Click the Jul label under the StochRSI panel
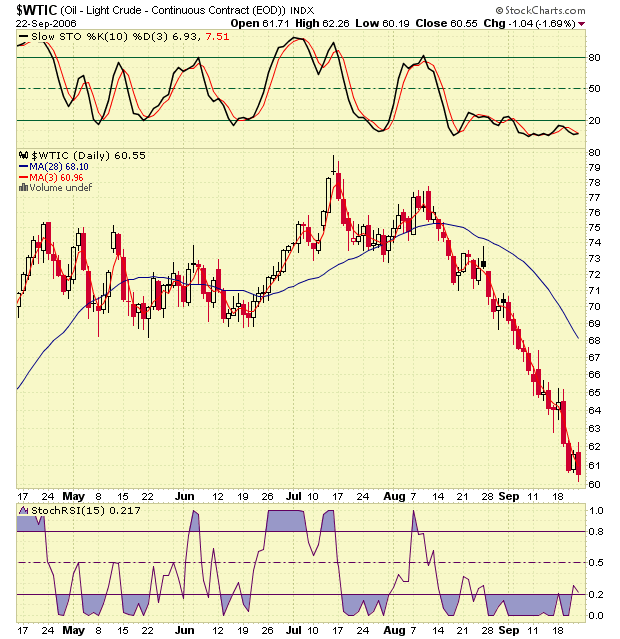 point(293,630)
